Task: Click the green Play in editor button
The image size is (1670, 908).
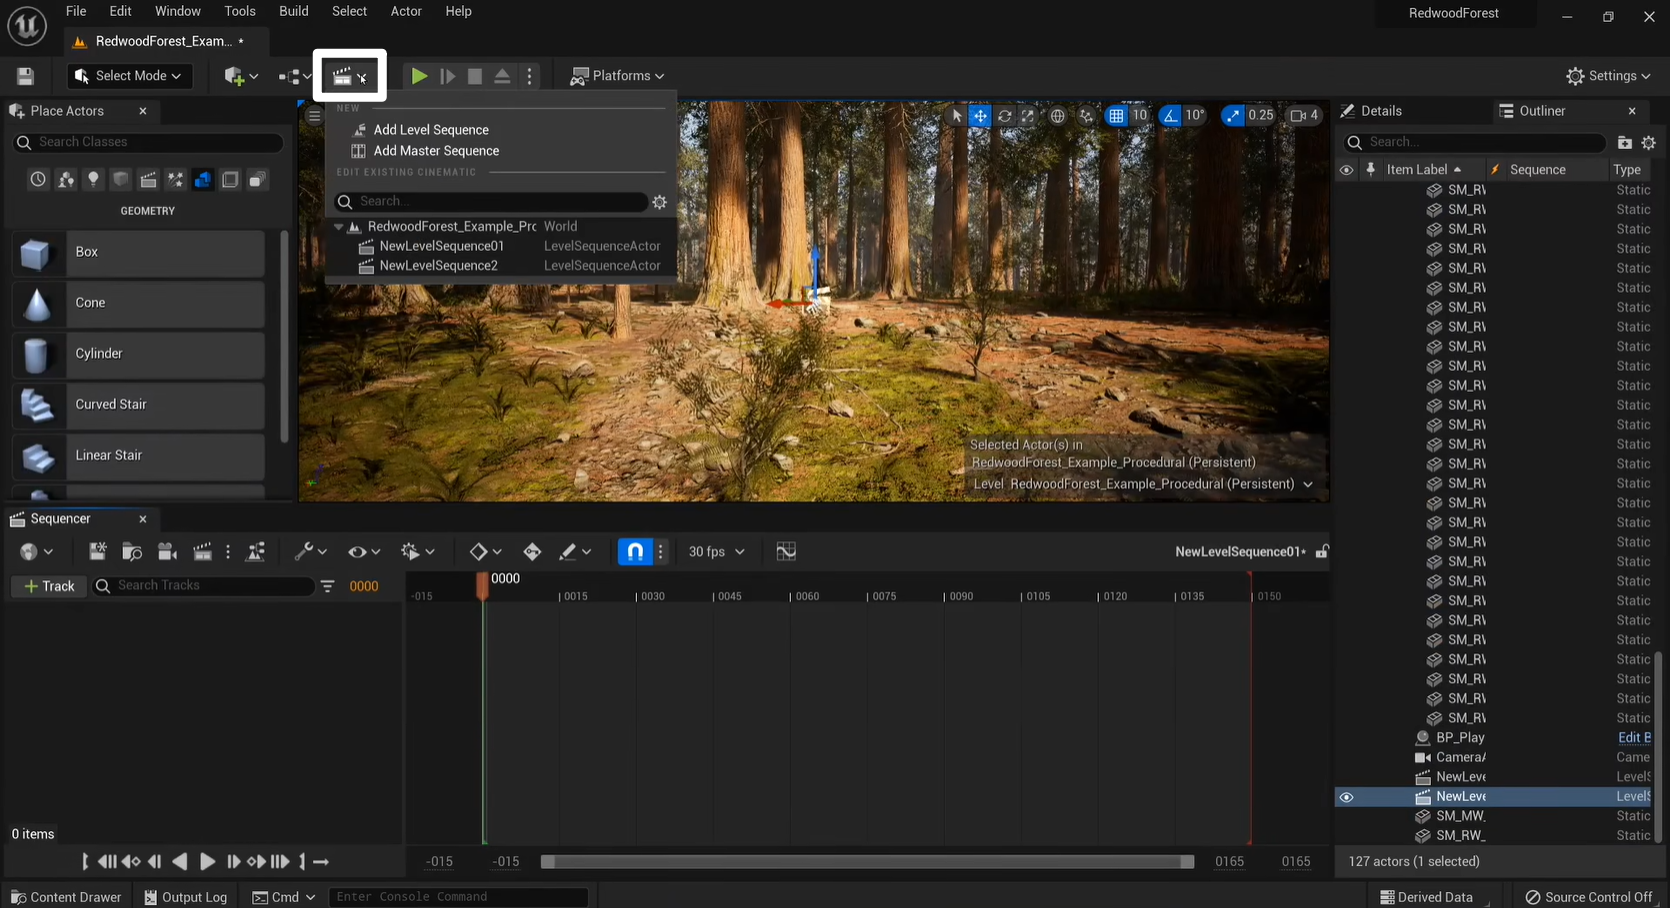Action: click(419, 76)
